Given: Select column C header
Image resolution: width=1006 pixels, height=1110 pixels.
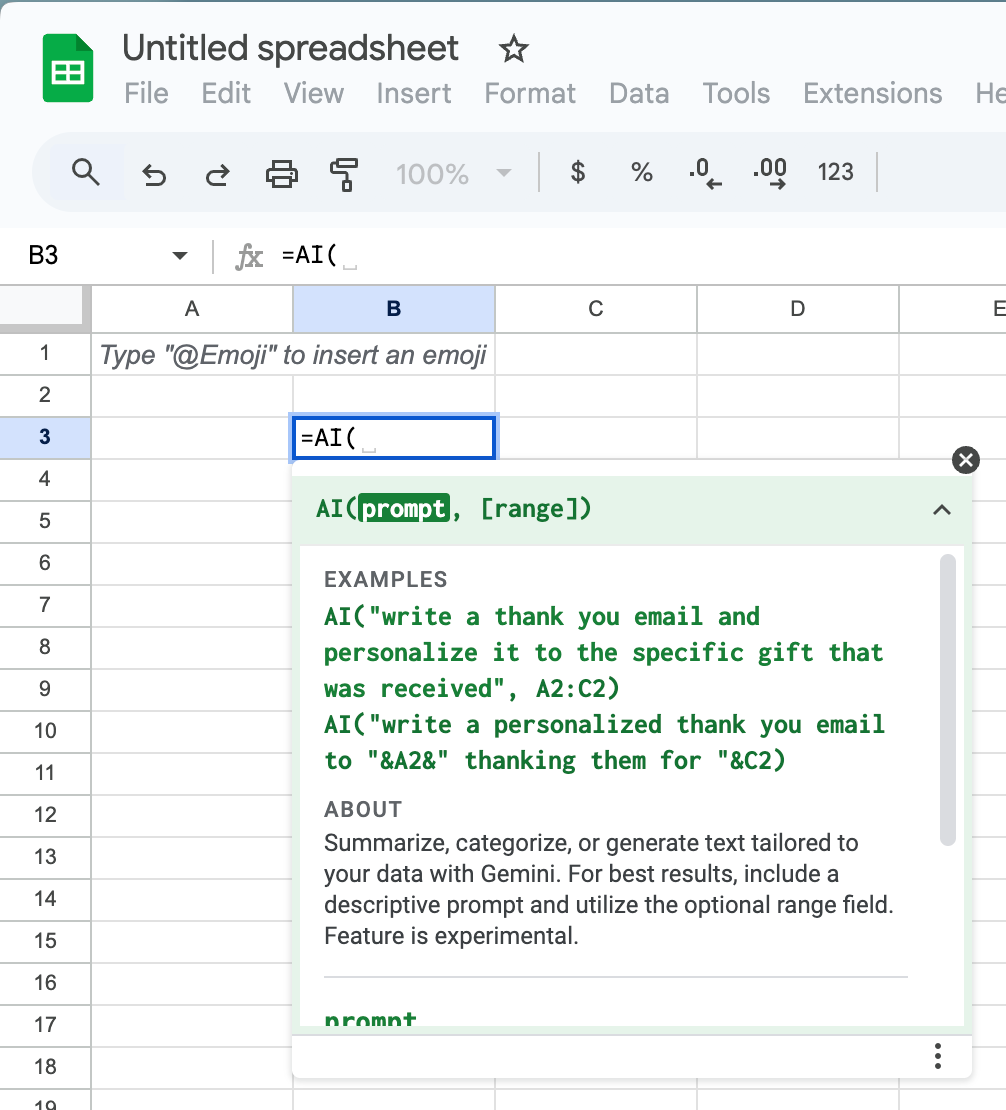Looking at the screenshot, I should (x=595, y=309).
